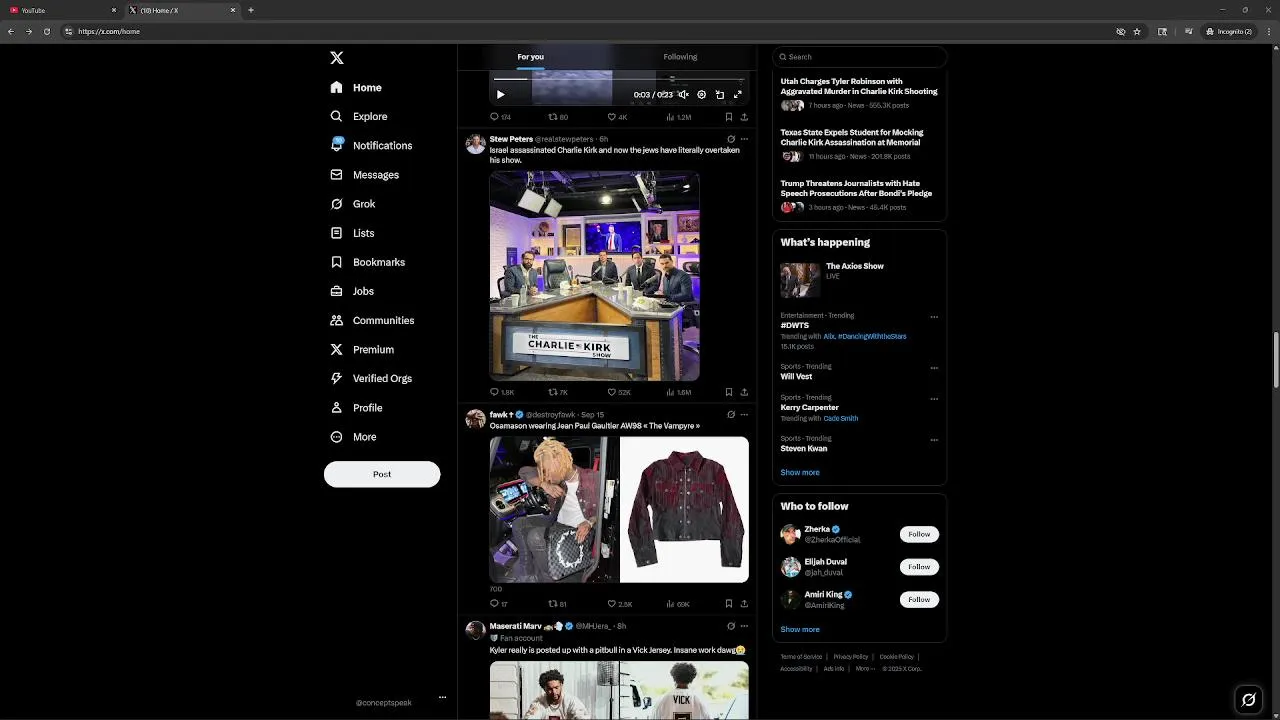1280x720 pixels.
Task: Open options for Steven Kwan trend
Action: coord(934,440)
